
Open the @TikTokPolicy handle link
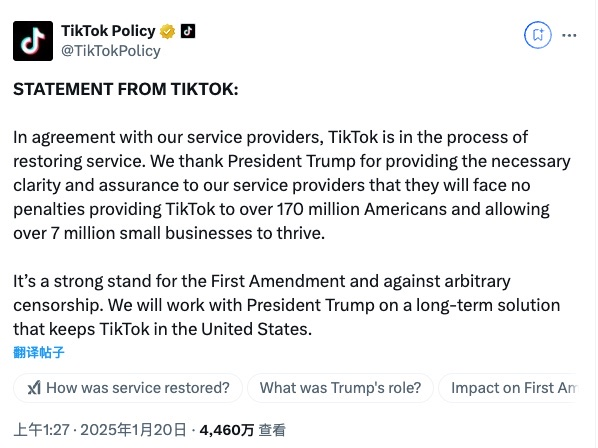tap(111, 51)
